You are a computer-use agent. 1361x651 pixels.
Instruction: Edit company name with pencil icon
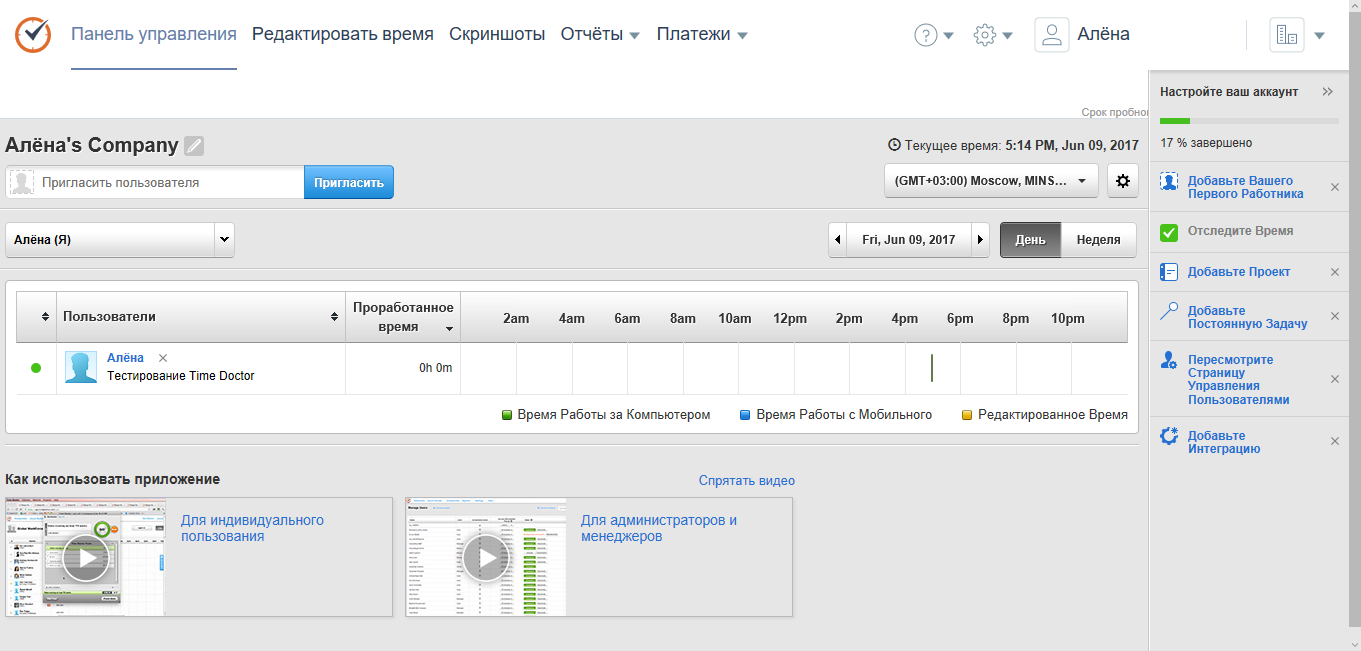tap(194, 146)
